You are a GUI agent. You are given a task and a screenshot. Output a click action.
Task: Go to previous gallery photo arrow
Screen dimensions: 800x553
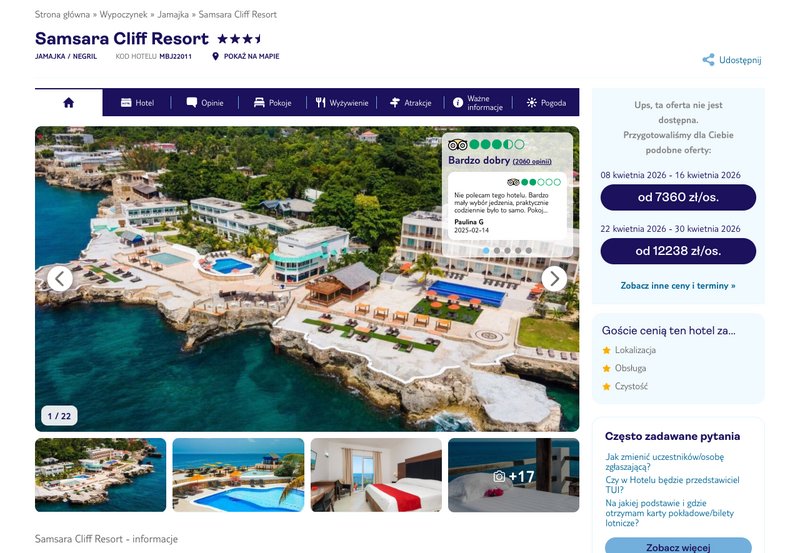pos(60,279)
